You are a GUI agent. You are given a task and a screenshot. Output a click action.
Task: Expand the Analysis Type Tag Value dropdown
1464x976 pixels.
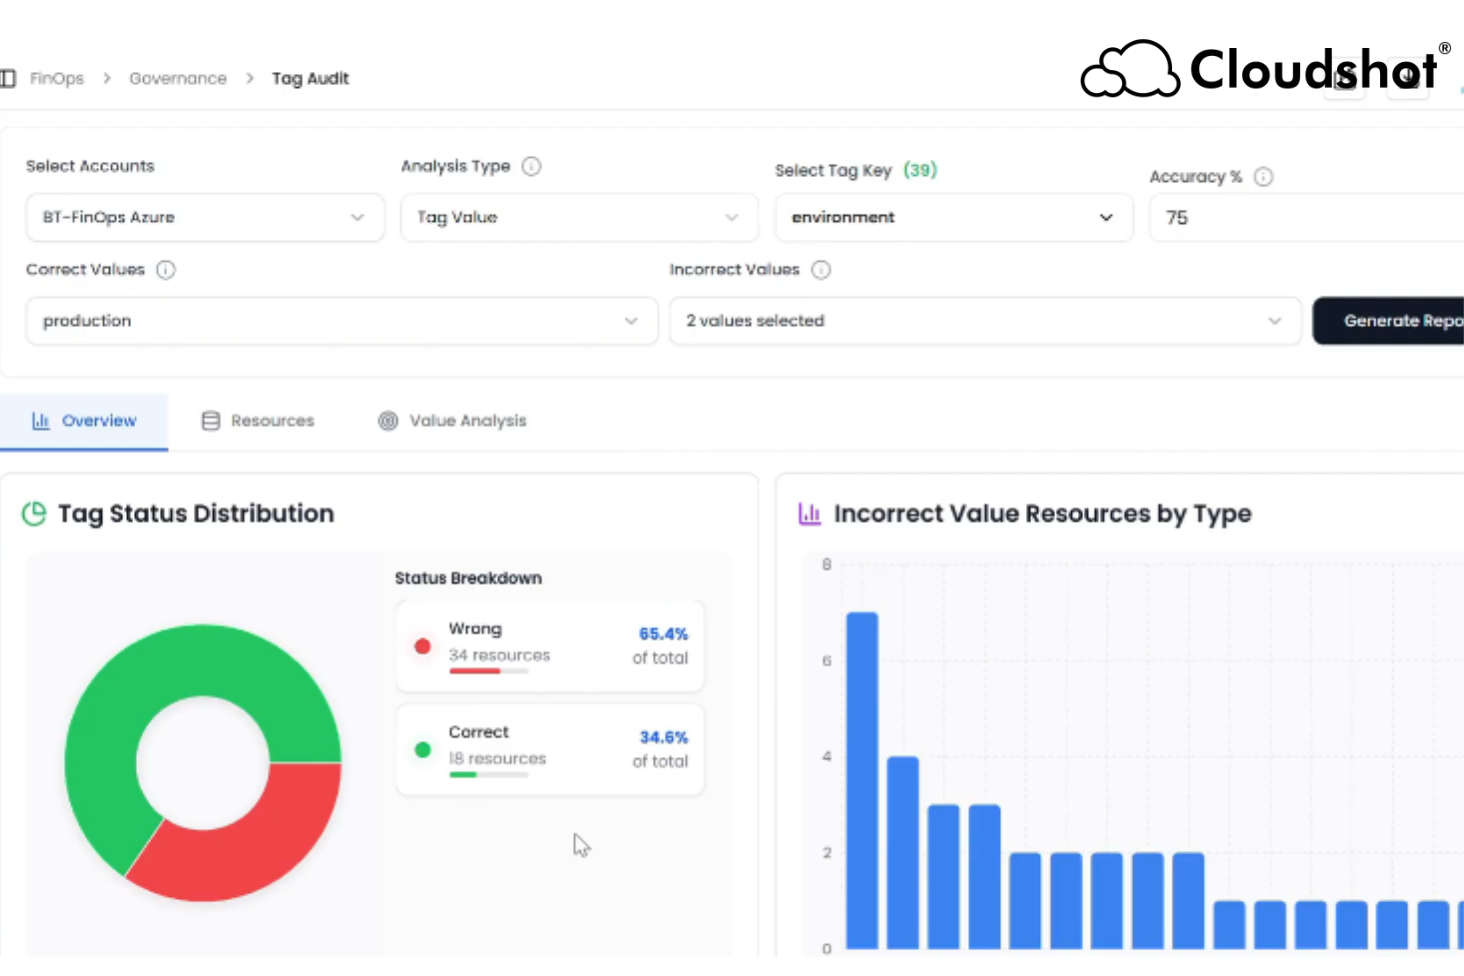pyautogui.click(x=578, y=218)
